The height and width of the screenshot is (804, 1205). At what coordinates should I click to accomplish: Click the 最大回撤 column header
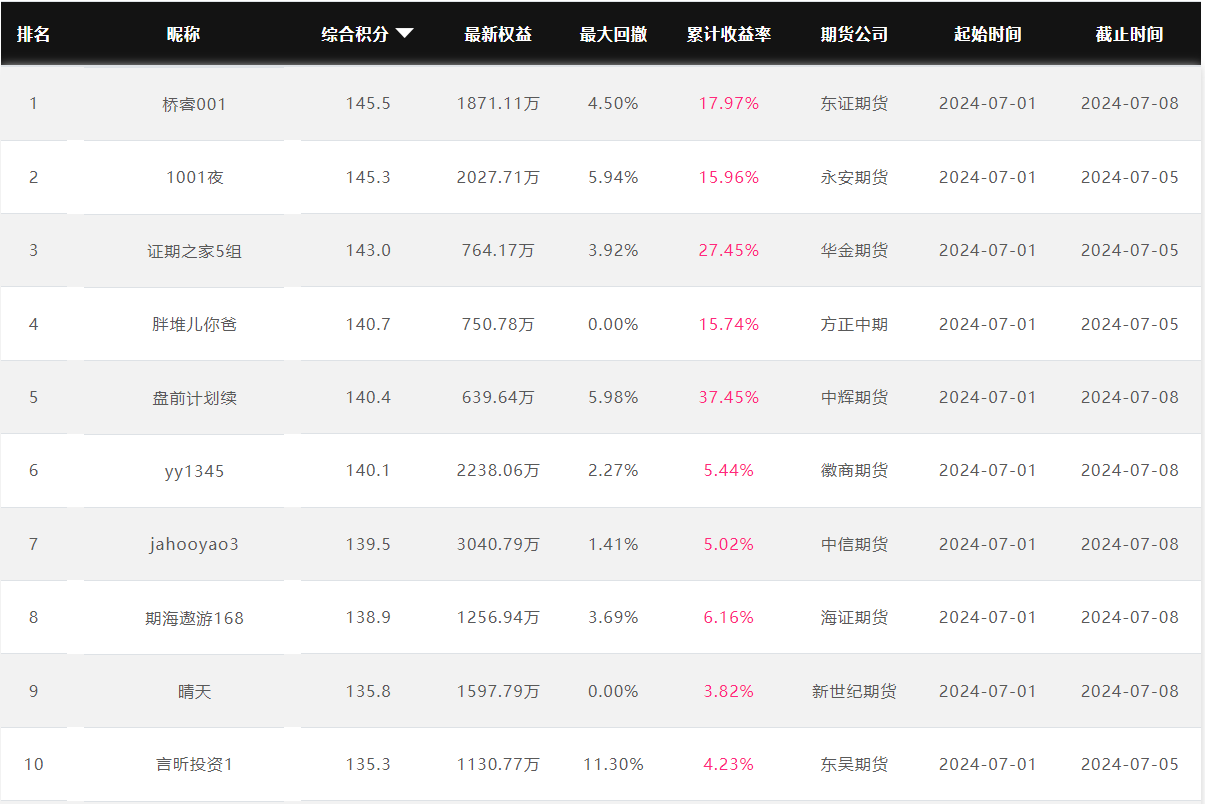click(613, 34)
